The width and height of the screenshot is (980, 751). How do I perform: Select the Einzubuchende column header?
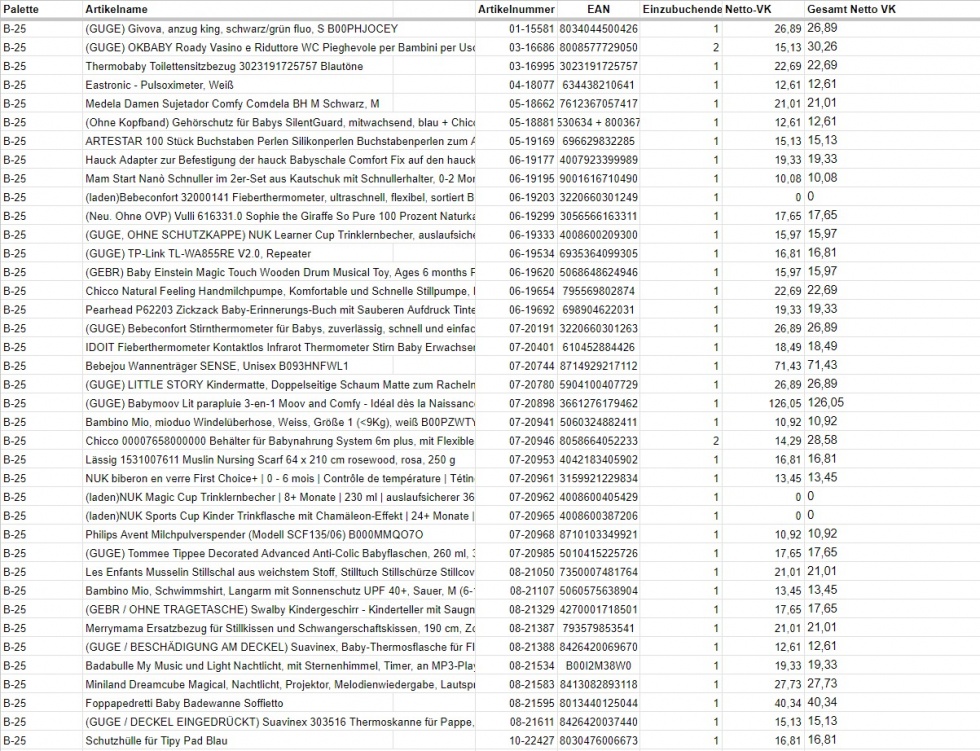(x=681, y=9)
